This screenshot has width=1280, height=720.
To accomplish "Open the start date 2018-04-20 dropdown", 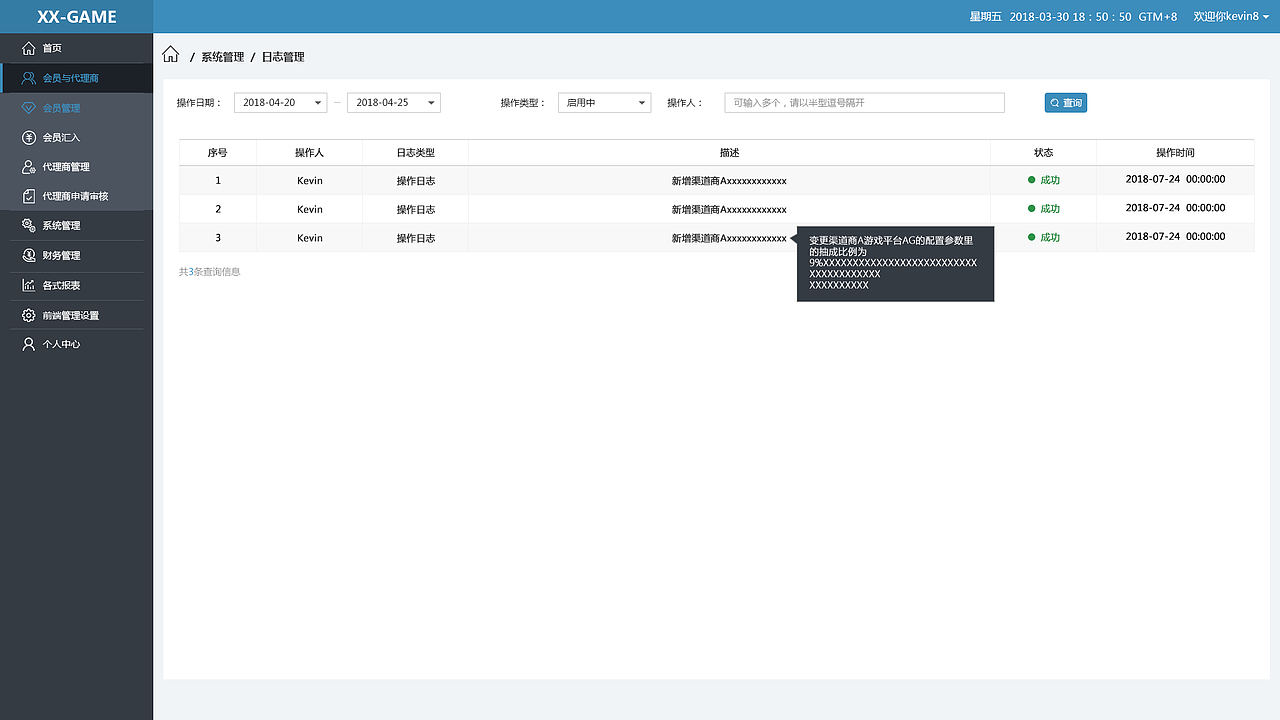I will click(281, 103).
